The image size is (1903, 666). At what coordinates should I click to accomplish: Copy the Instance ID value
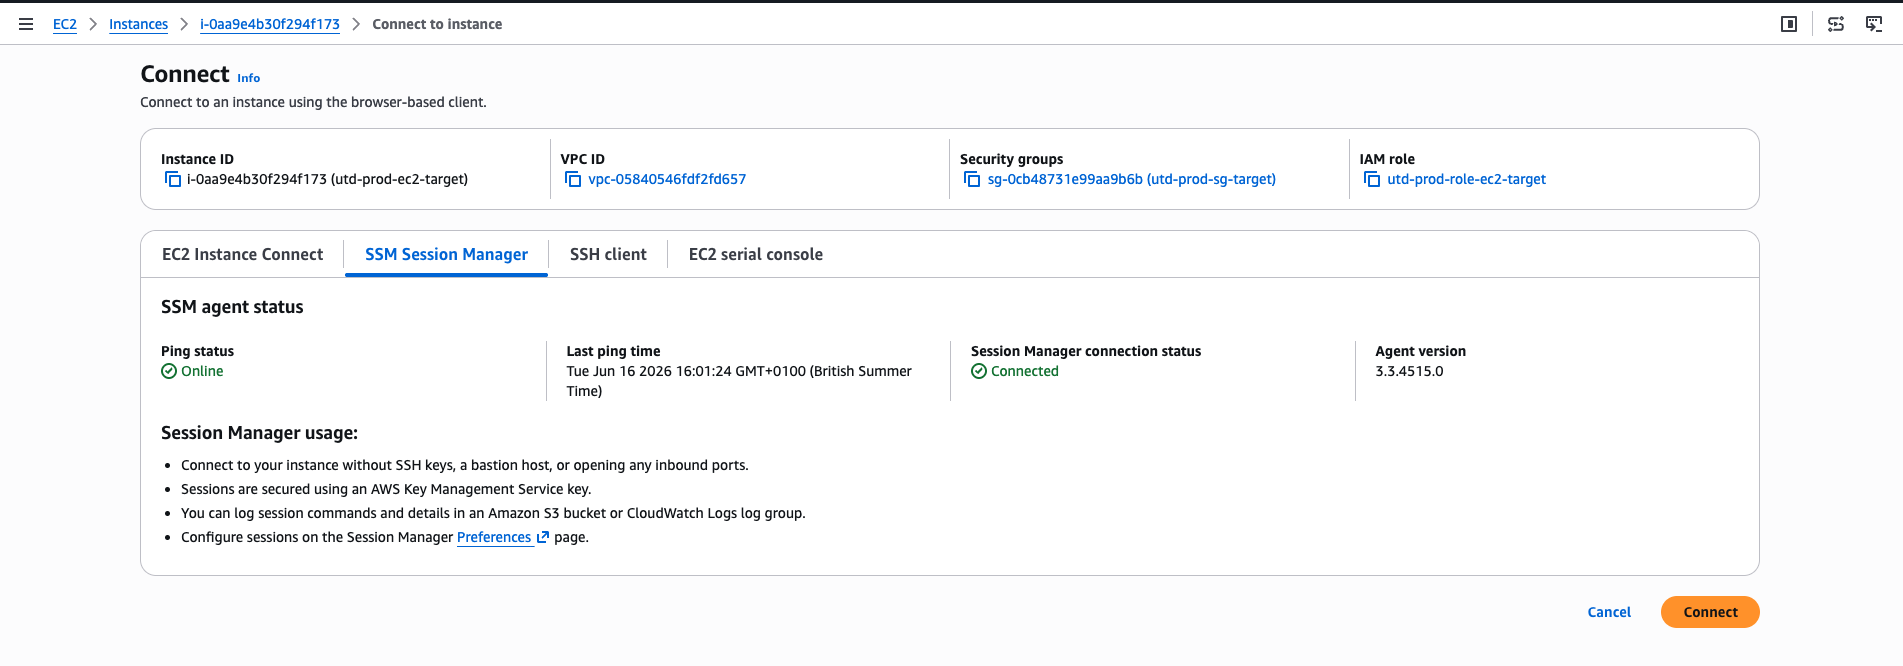coord(173,179)
